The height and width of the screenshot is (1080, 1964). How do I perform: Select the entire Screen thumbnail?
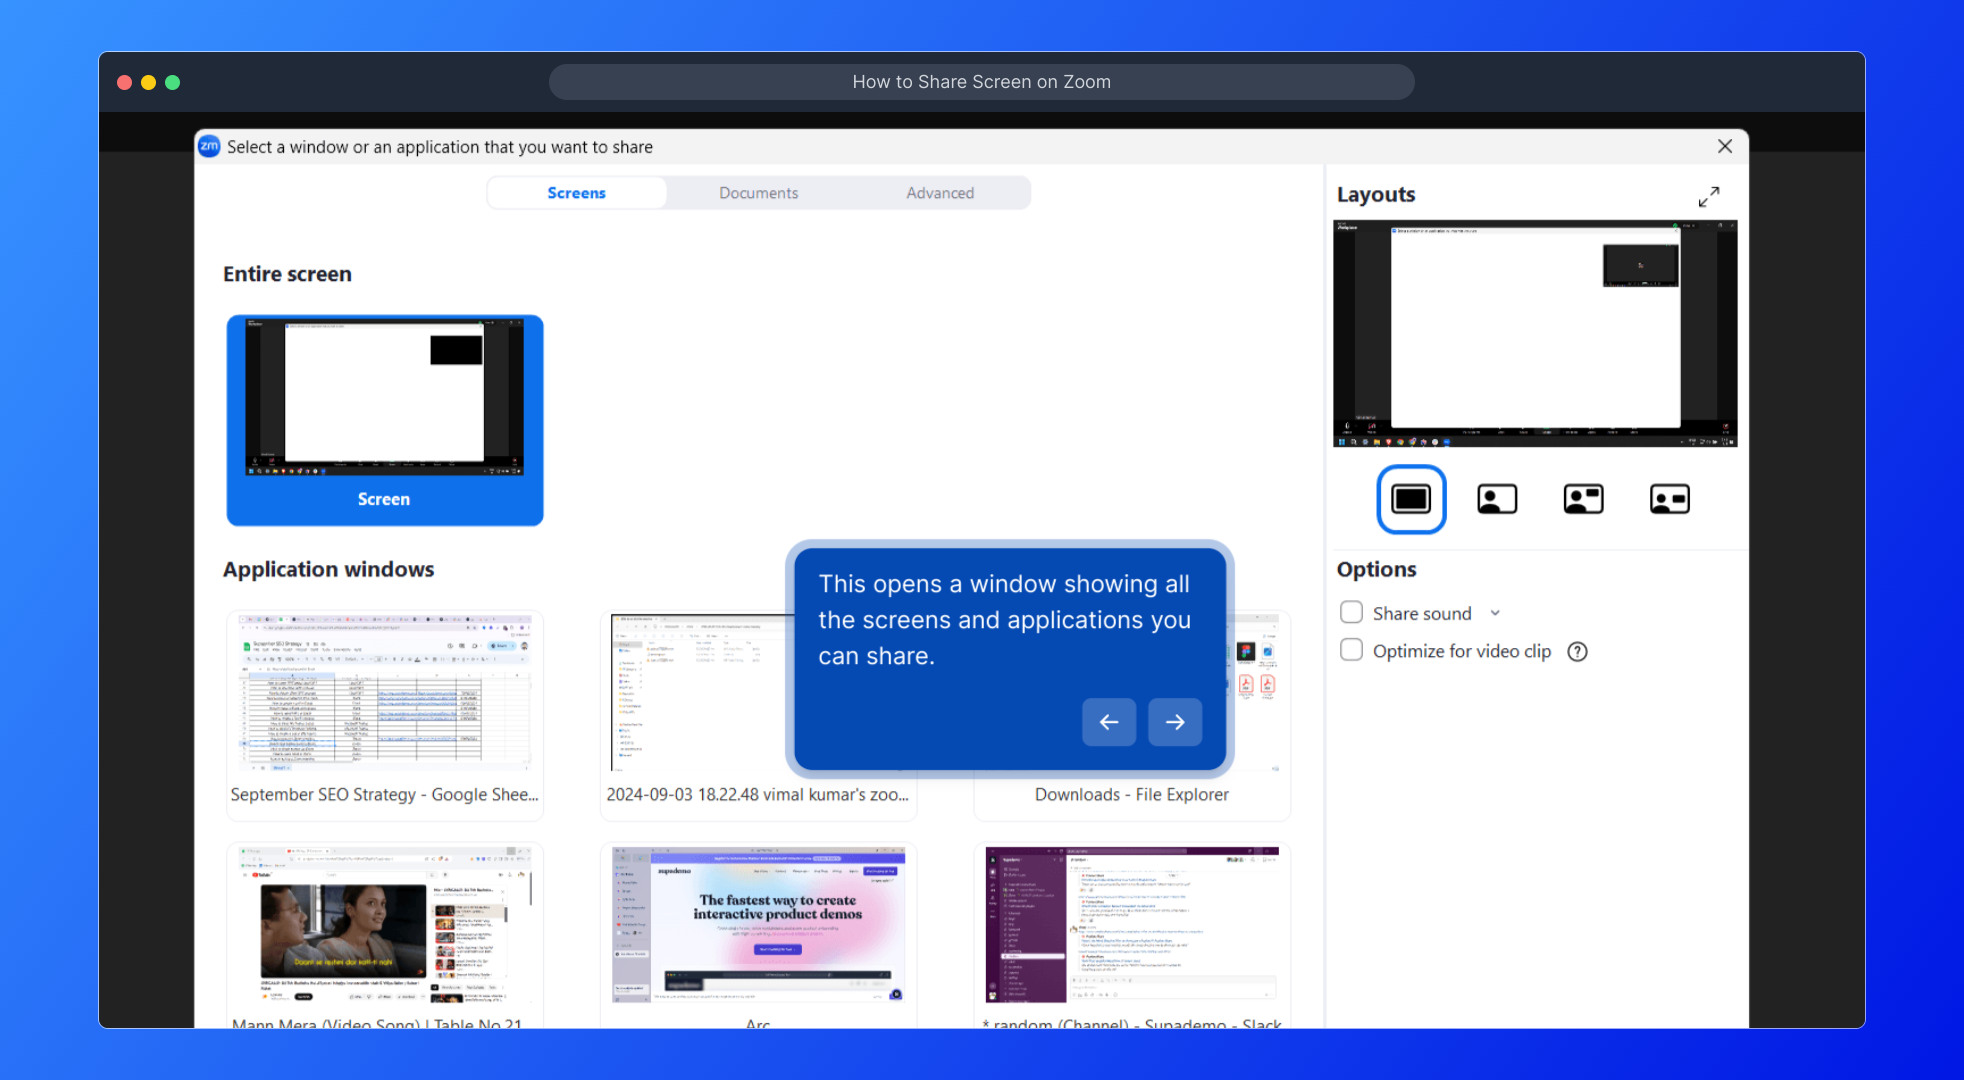click(x=385, y=420)
